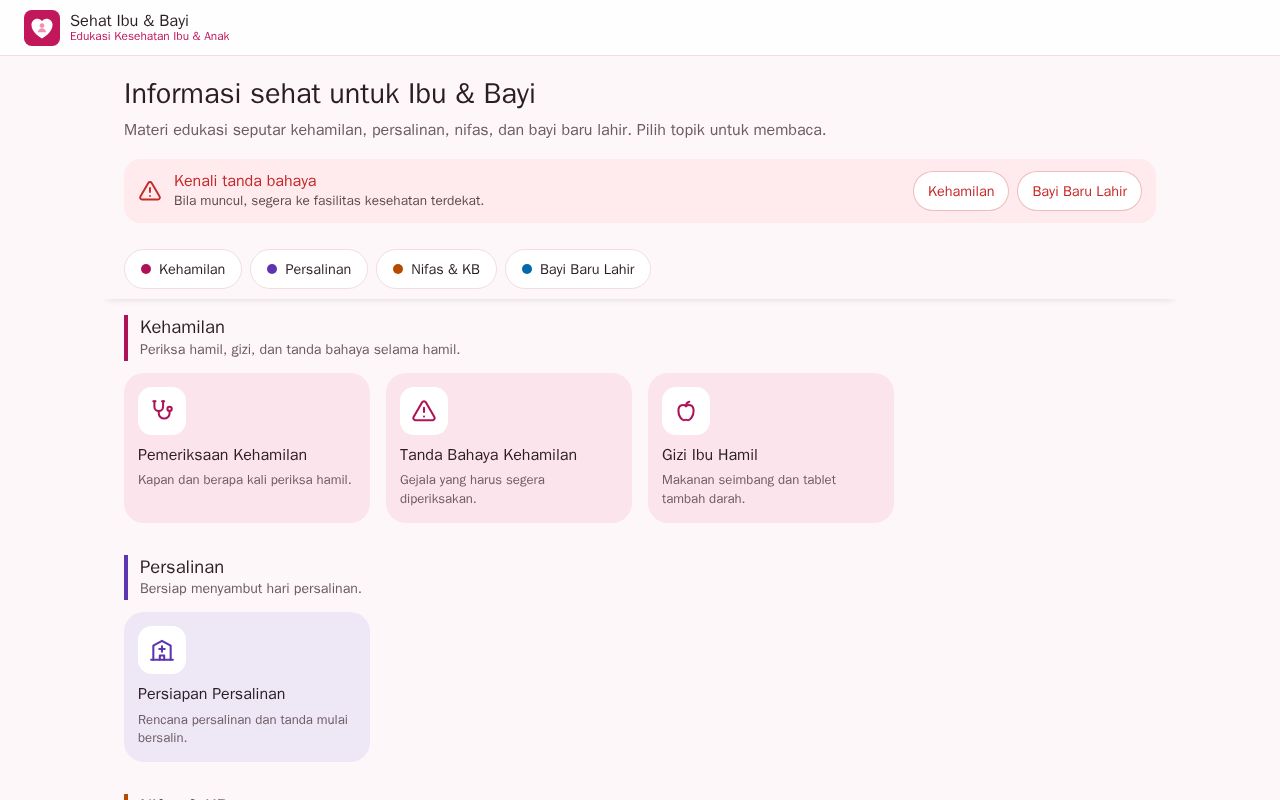Image resolution: width=1280 pixels, height=800 pixels.
Task: Open Kehamilan danger signs button in banner
Action: click(x=961, y=191)
